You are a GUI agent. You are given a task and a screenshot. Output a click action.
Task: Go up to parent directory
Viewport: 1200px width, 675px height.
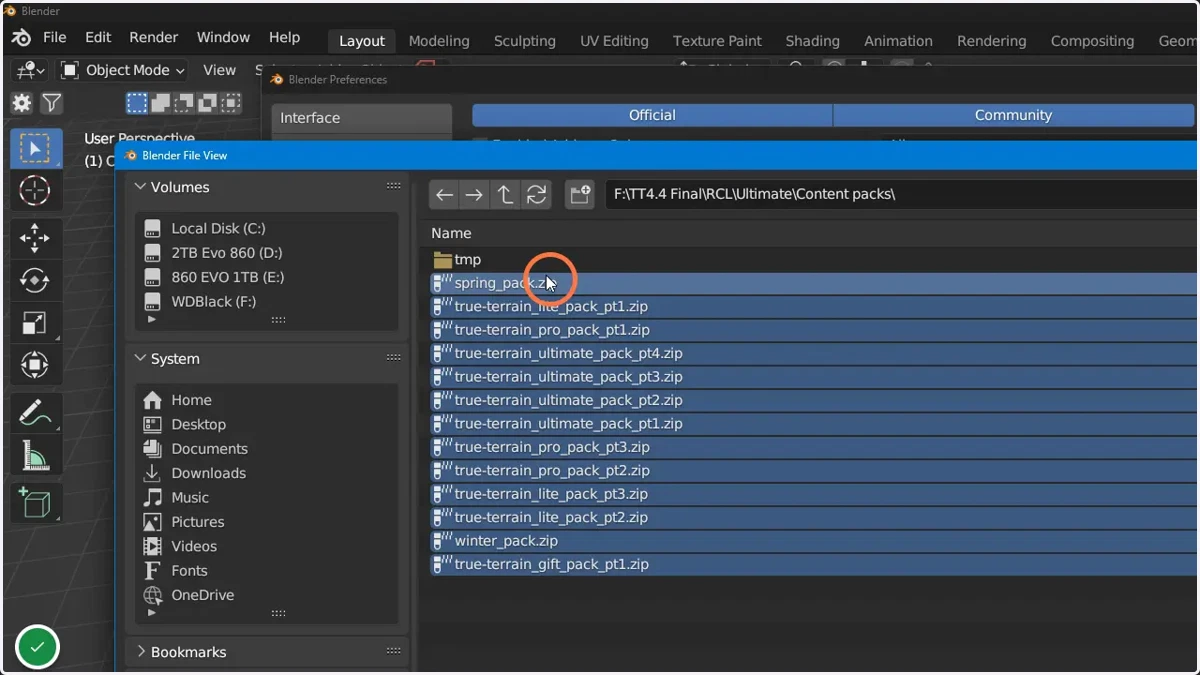click(506, 194)
